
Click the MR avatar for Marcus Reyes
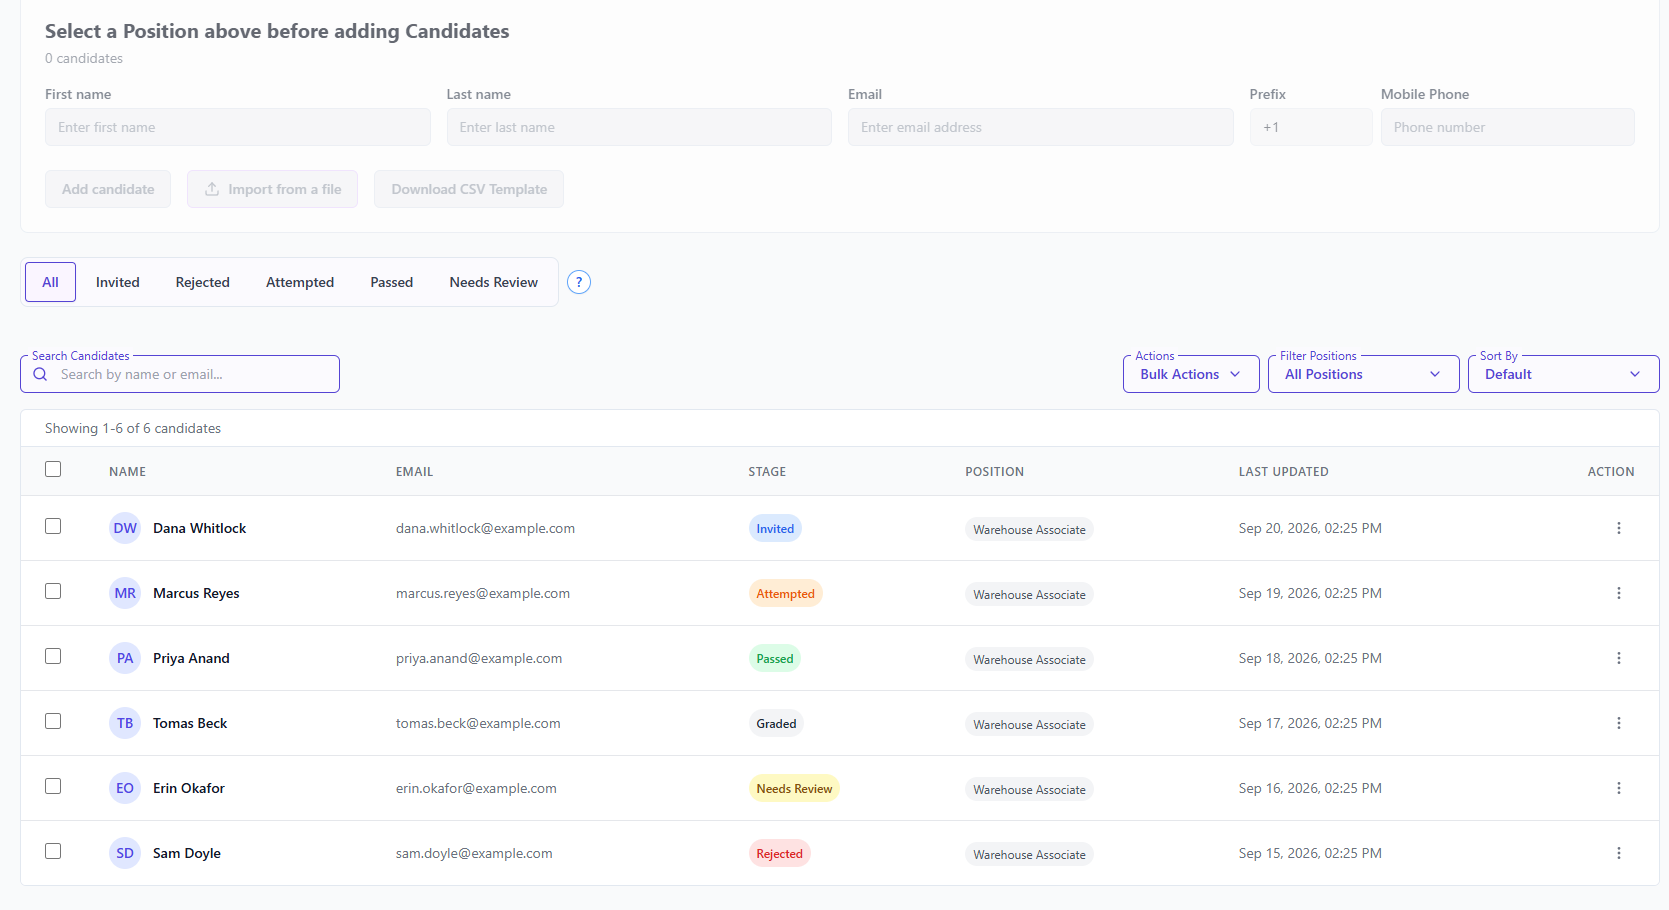pyautogui.click(x=125, y=593)
